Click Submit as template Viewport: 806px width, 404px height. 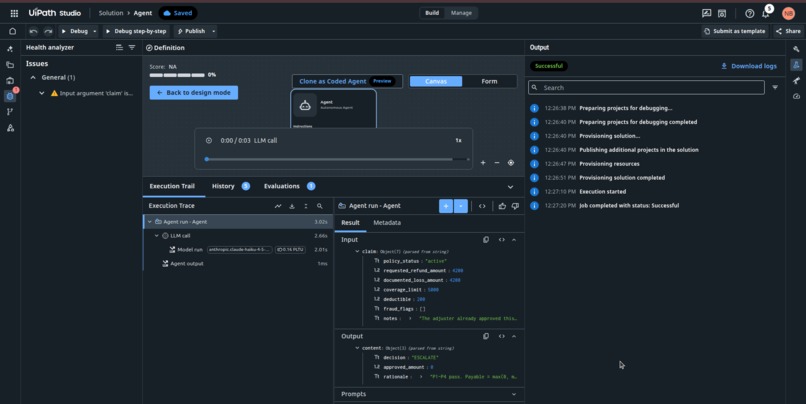[x=734, y=31]
